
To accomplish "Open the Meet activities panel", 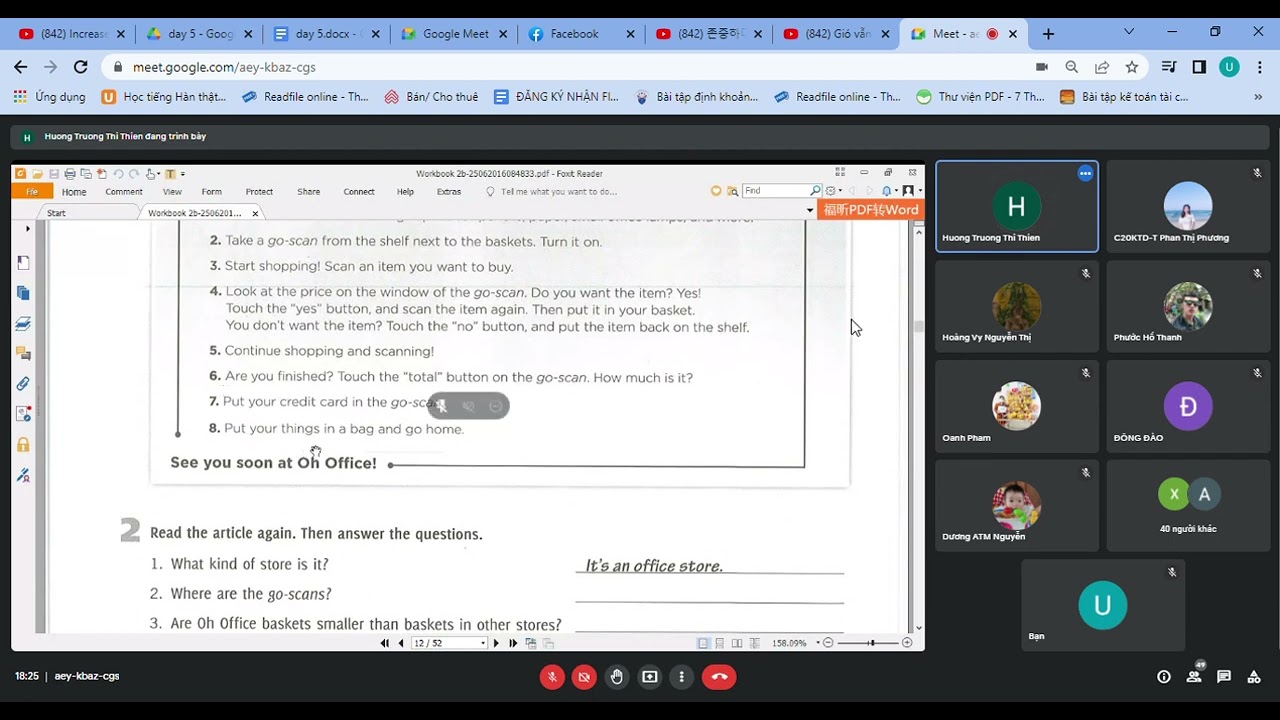I will point(1254,677).
